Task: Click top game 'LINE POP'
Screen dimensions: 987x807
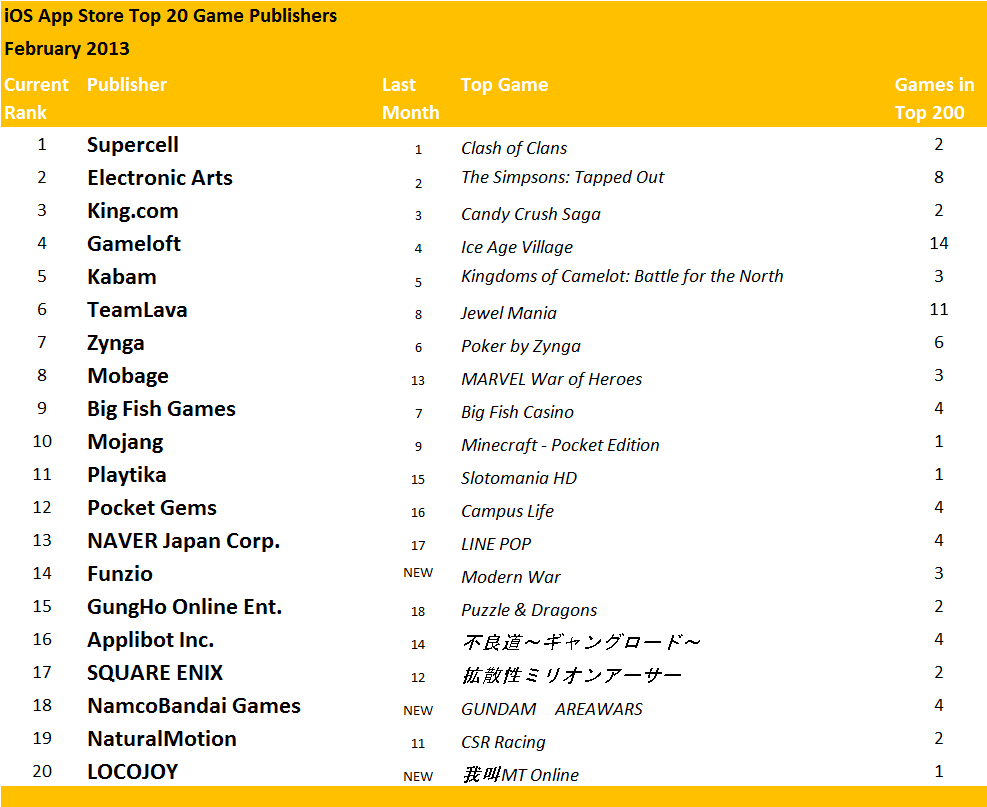Action: click(496, 544)
